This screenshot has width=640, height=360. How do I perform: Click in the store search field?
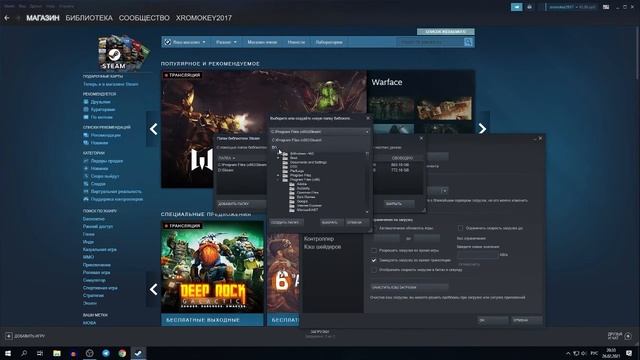(430, 42)
